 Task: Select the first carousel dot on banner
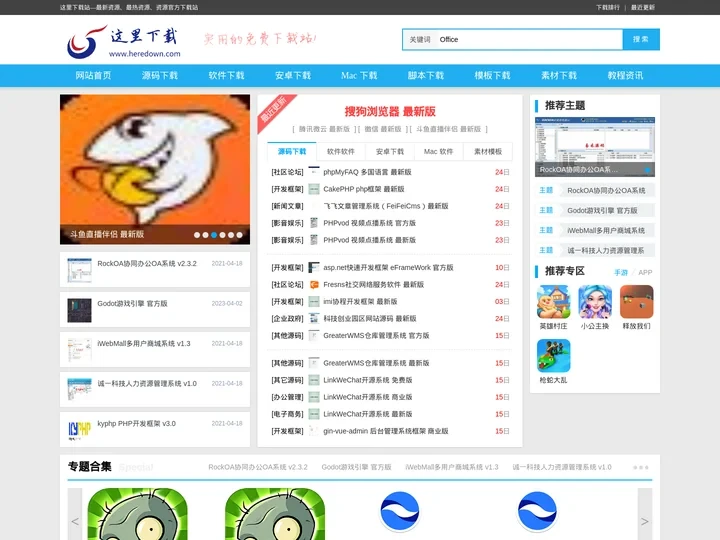(x=197, y=235)
